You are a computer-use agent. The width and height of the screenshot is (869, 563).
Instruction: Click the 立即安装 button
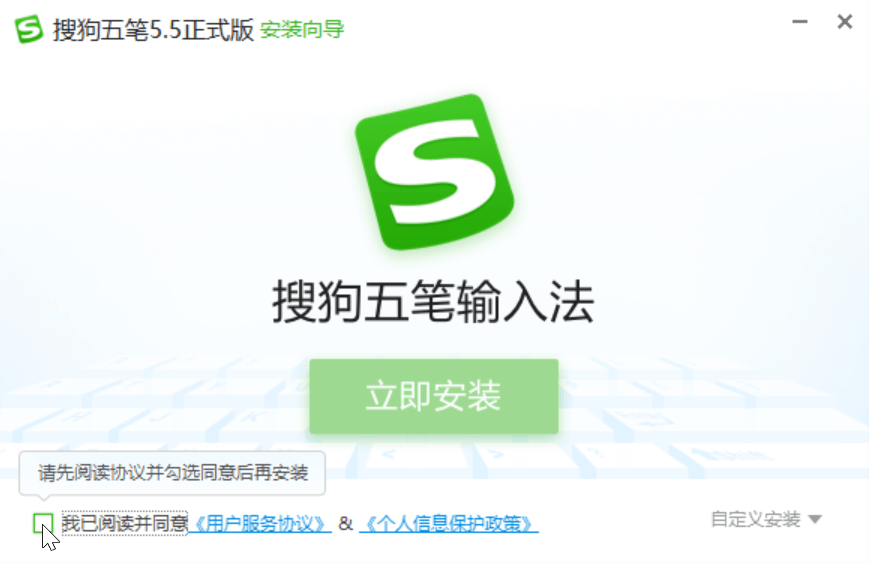pos(434,396)
